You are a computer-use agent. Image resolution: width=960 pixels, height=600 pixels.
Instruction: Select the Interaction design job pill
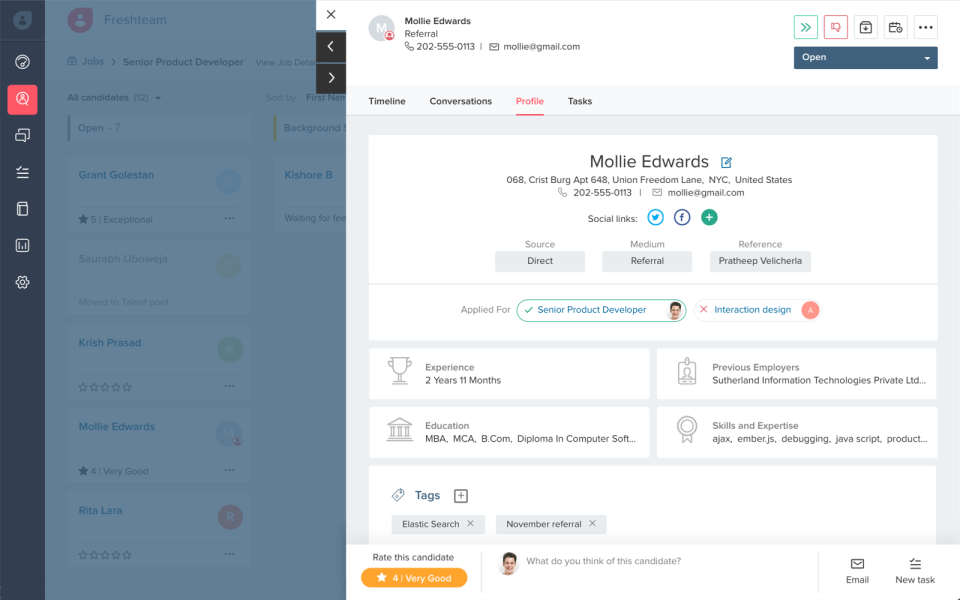point(757,310)
